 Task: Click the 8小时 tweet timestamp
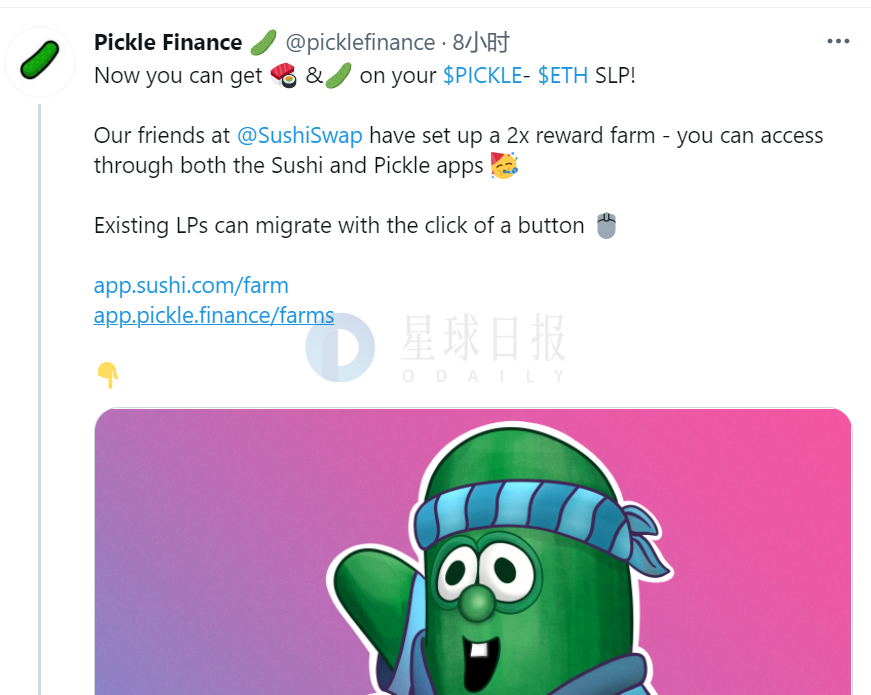[480, 43]
